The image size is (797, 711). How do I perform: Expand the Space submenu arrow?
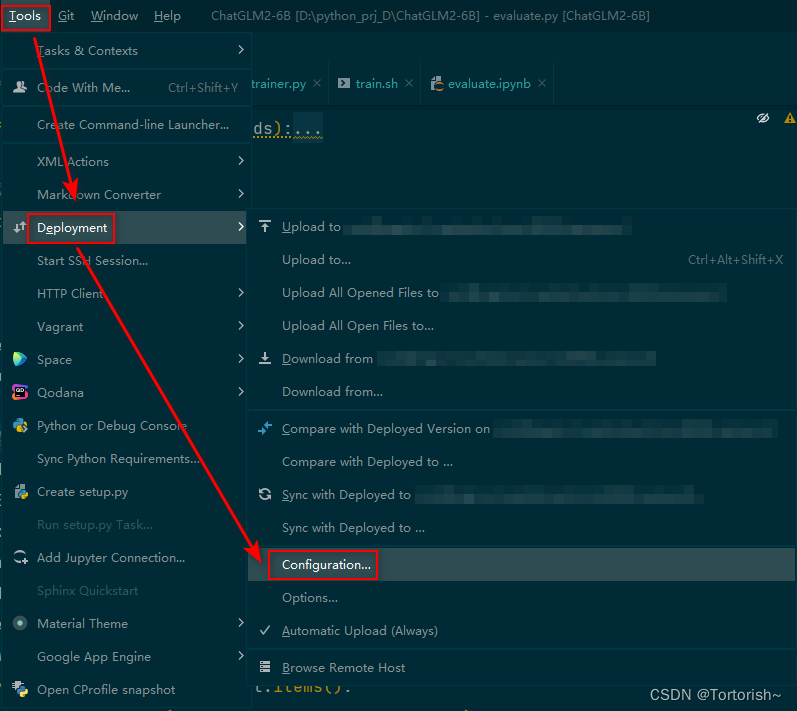[240, 359]
